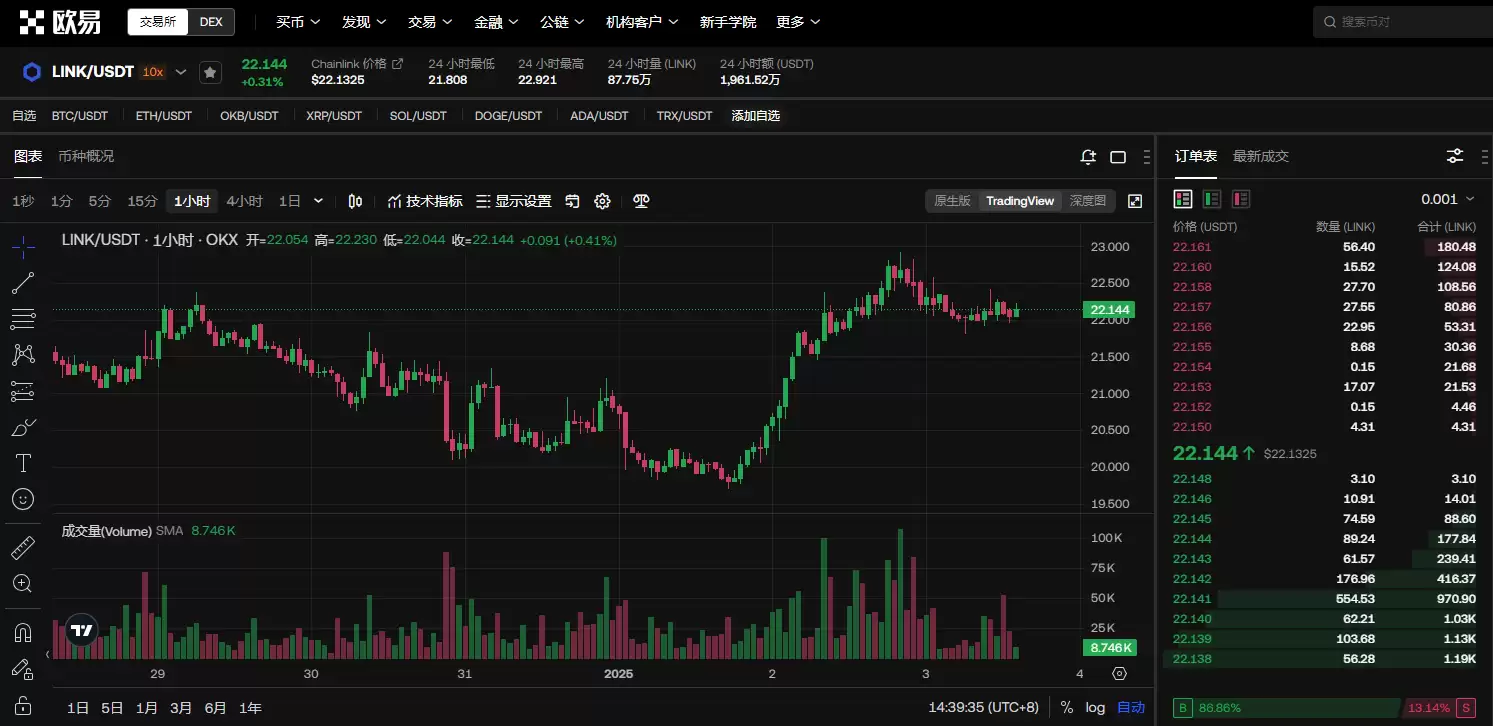Click the 搜索币对 search field
The height and width of the screenshot is (726, 1493).
tap(1400, 22)
